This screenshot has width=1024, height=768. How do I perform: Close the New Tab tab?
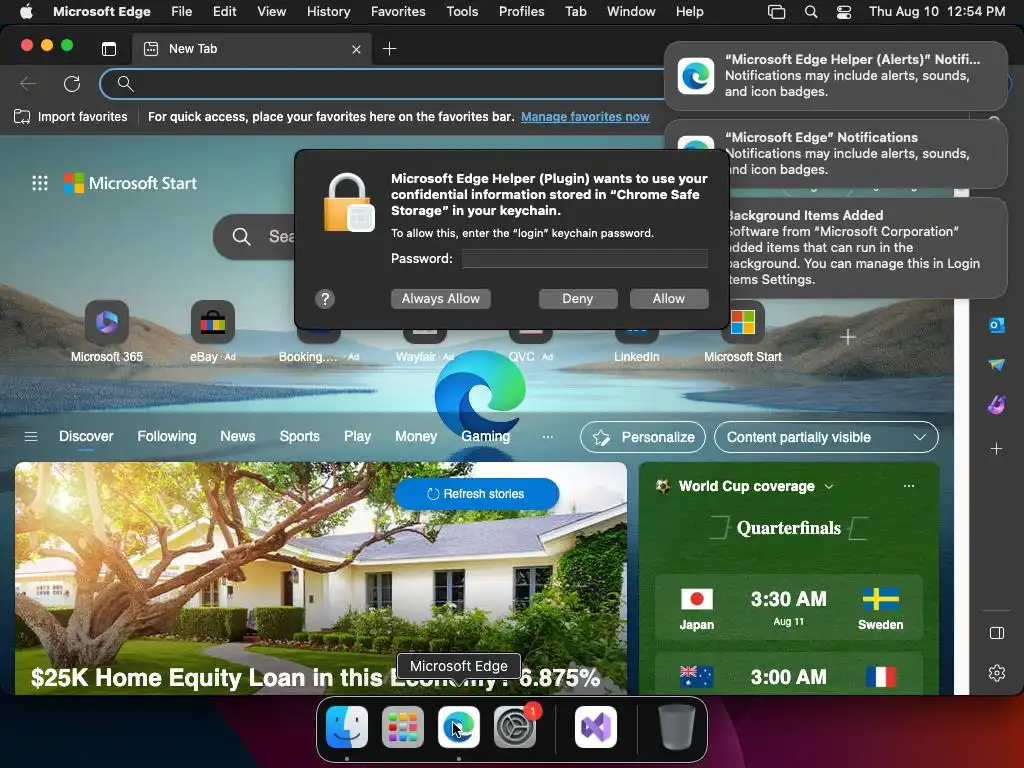pyautogui.click(x=356, y=49)
